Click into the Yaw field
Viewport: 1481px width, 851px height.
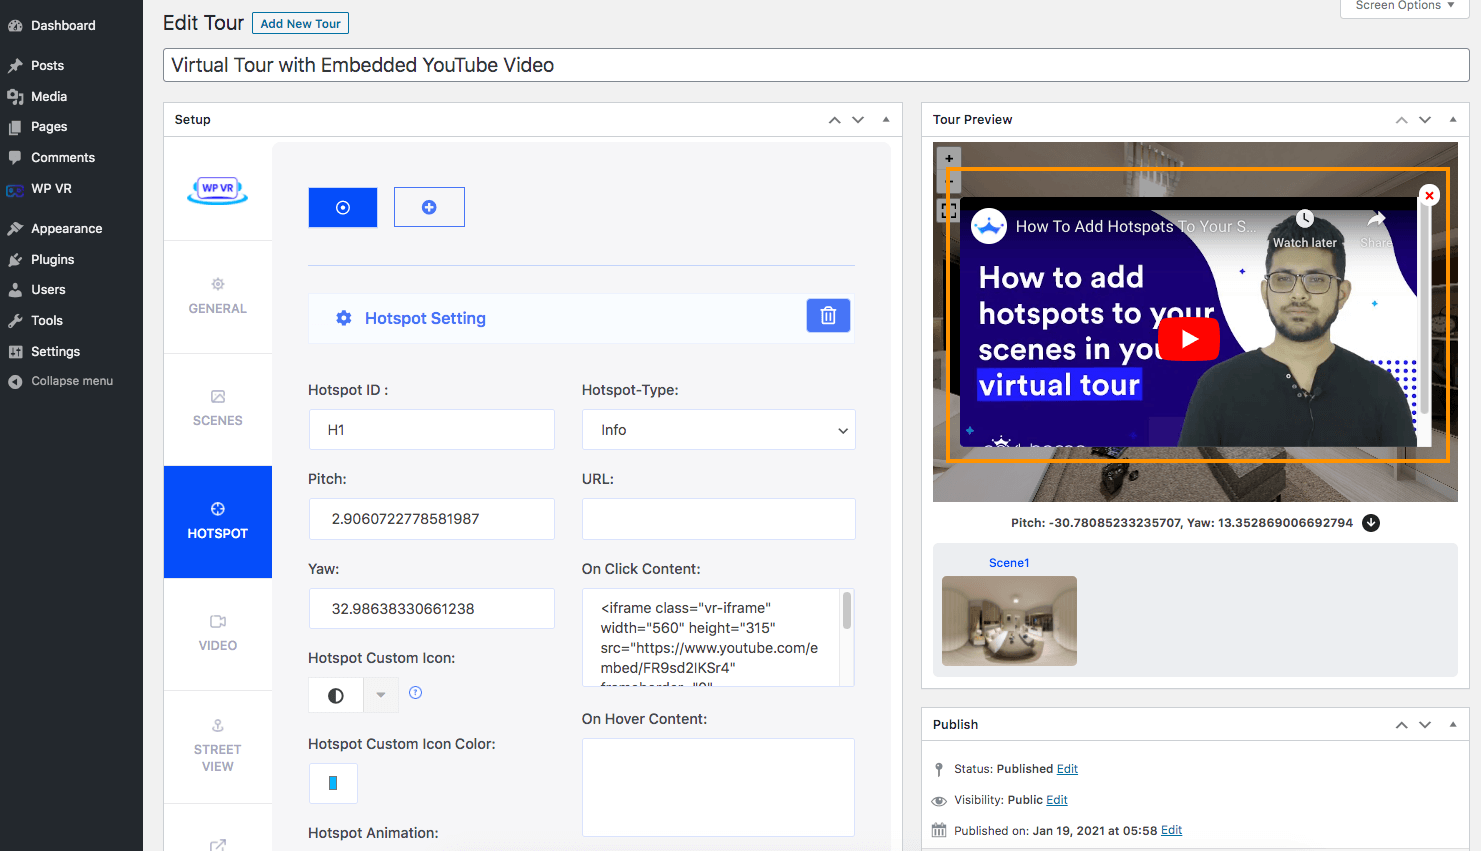pos(431,609)
